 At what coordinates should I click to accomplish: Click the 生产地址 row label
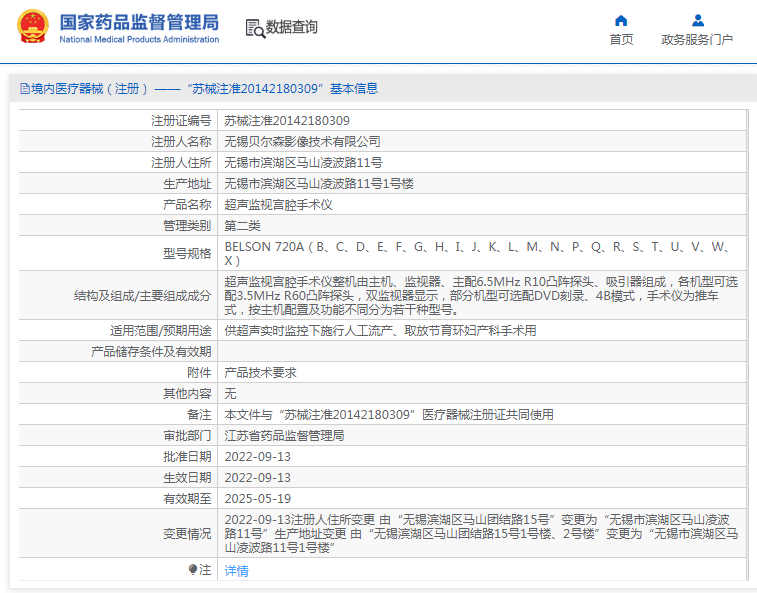(x=187, y=184)
